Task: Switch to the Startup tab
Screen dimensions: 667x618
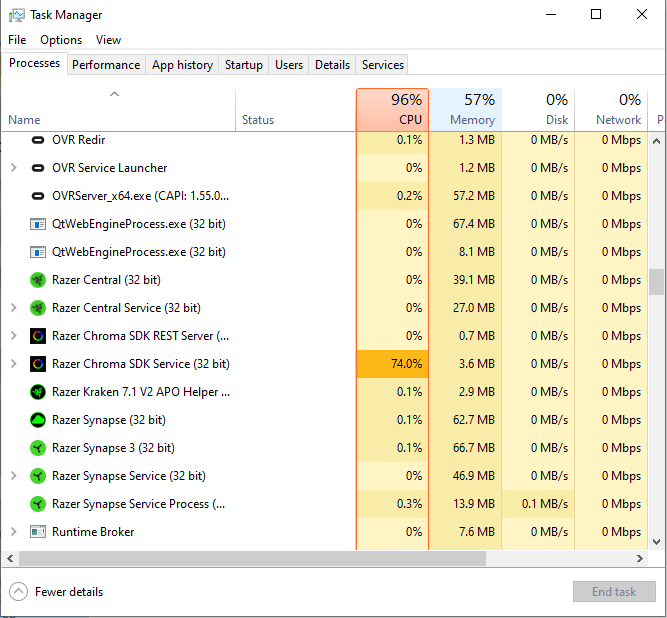Action: (x=244, y=65)
